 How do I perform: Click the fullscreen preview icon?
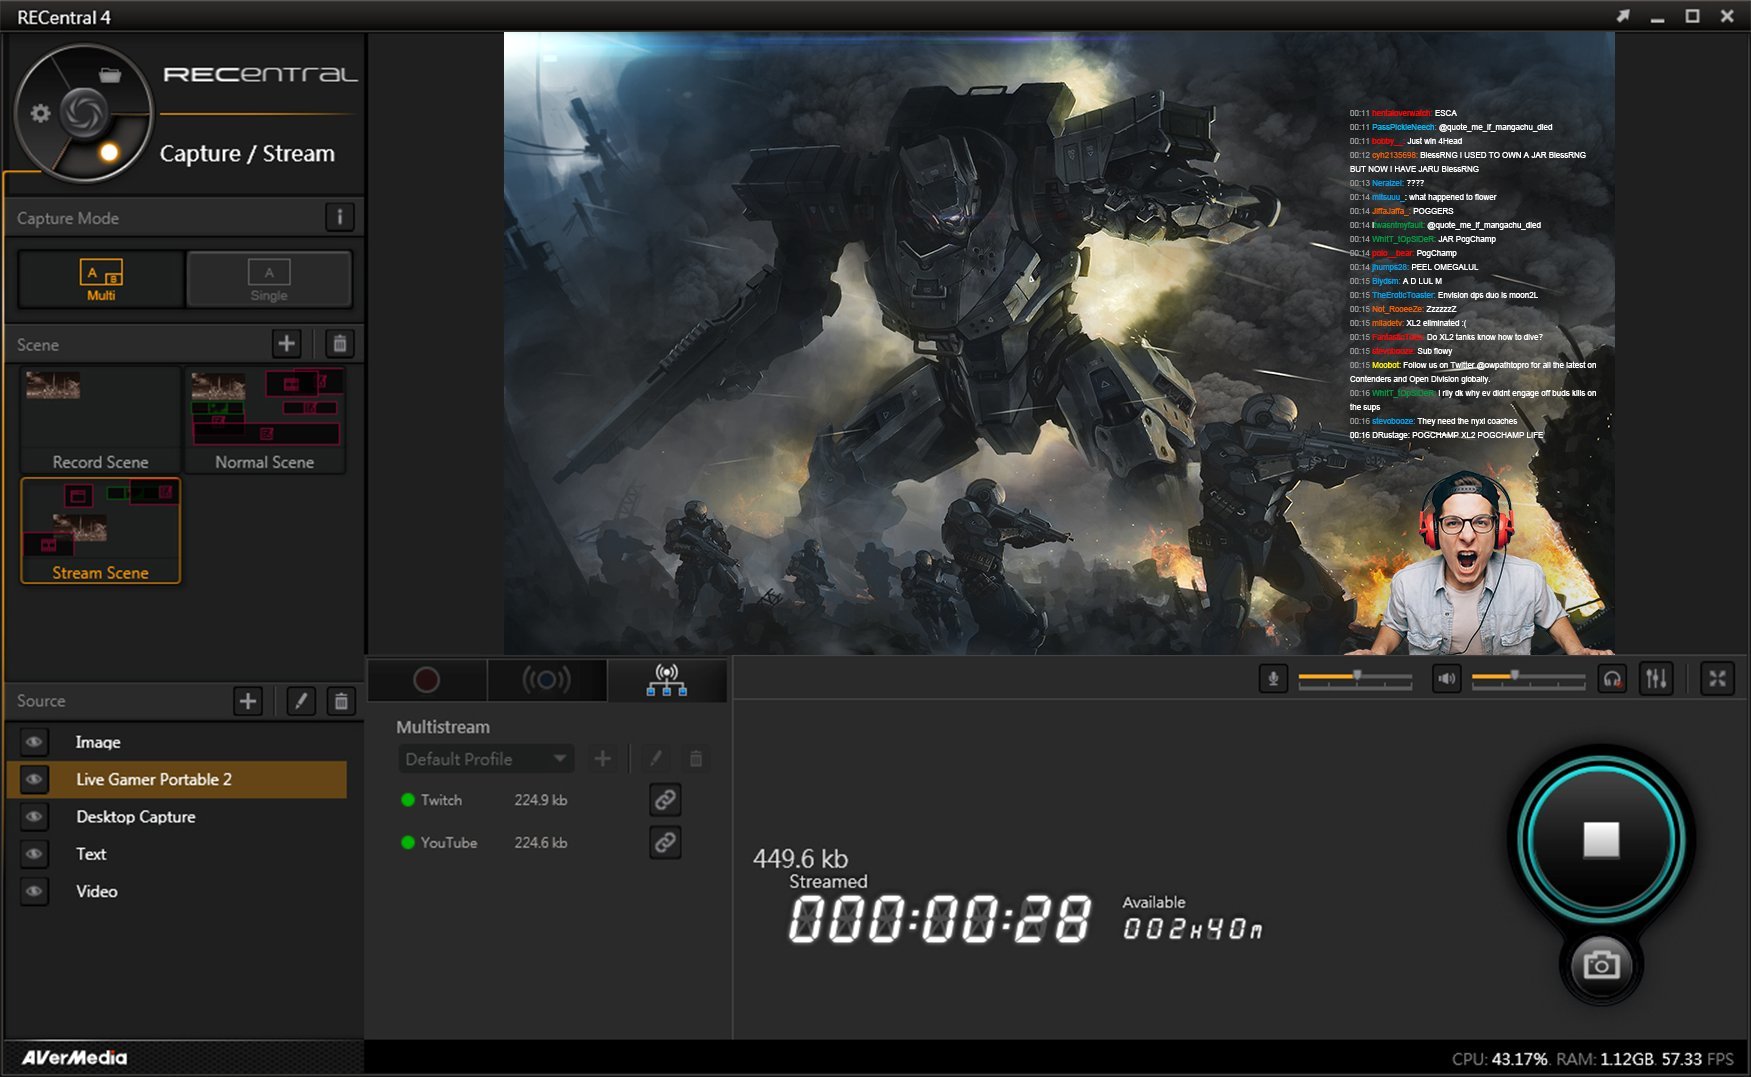tap(1717, 679)
